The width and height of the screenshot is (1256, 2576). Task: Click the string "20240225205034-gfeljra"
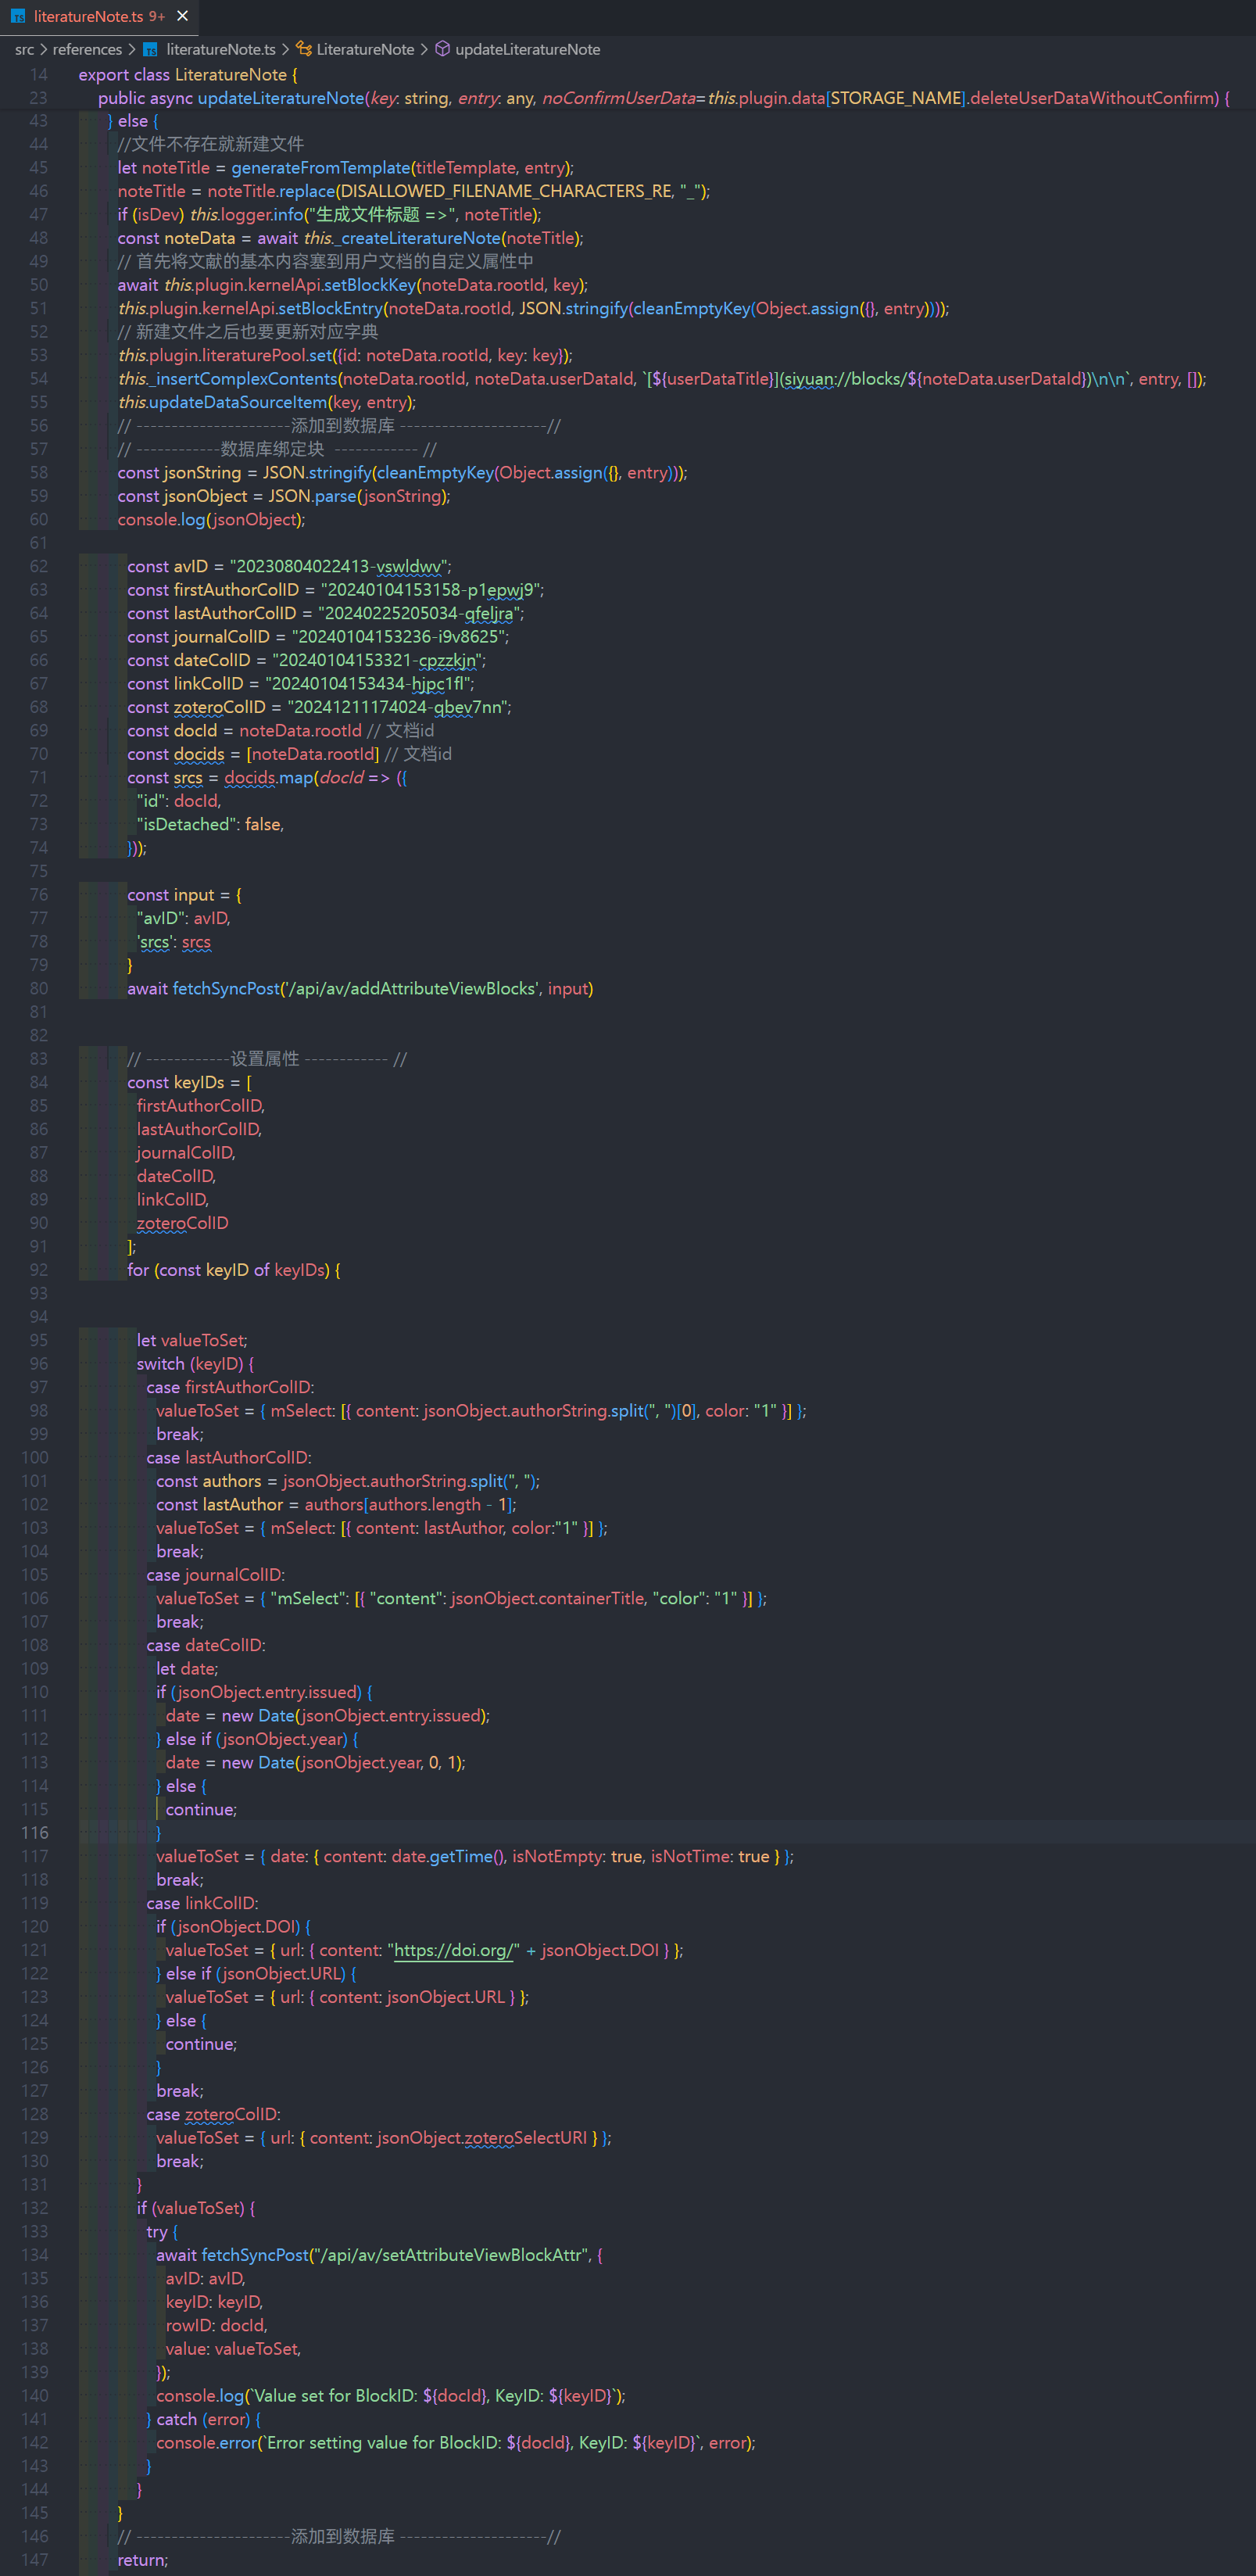[x=418, y=614]
